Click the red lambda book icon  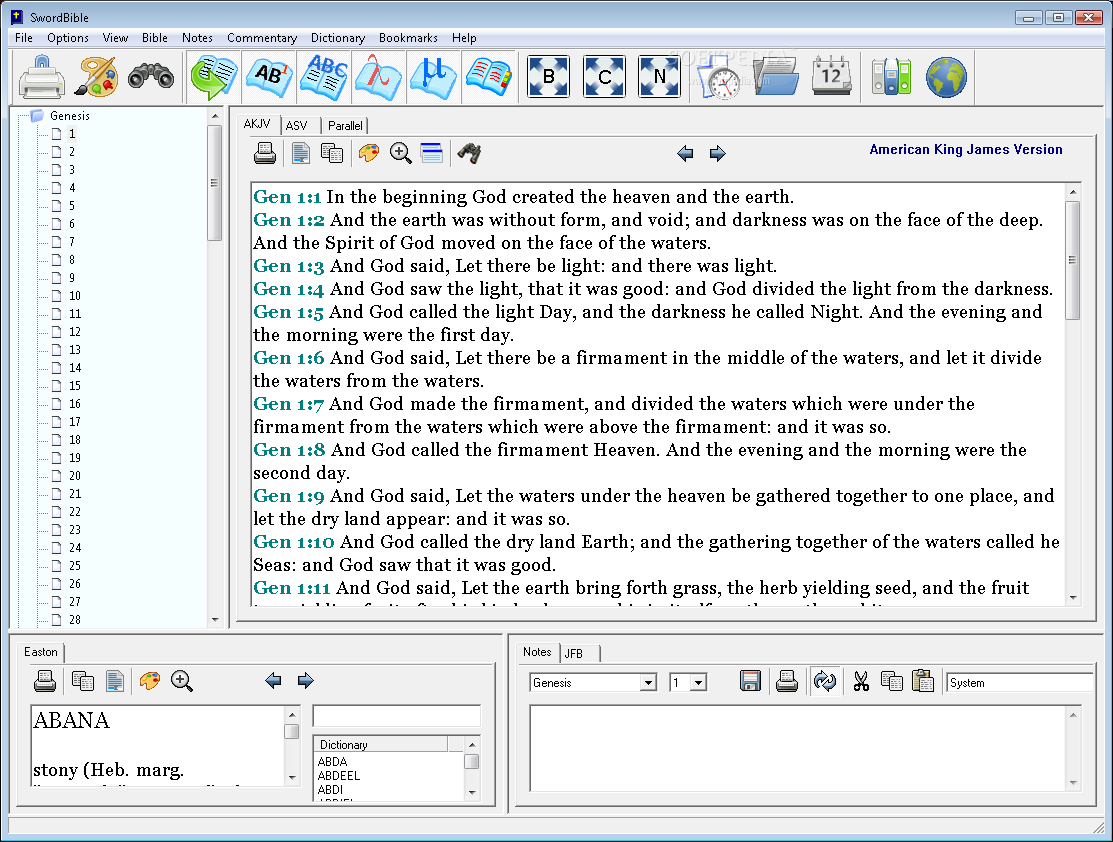[379, 77]
